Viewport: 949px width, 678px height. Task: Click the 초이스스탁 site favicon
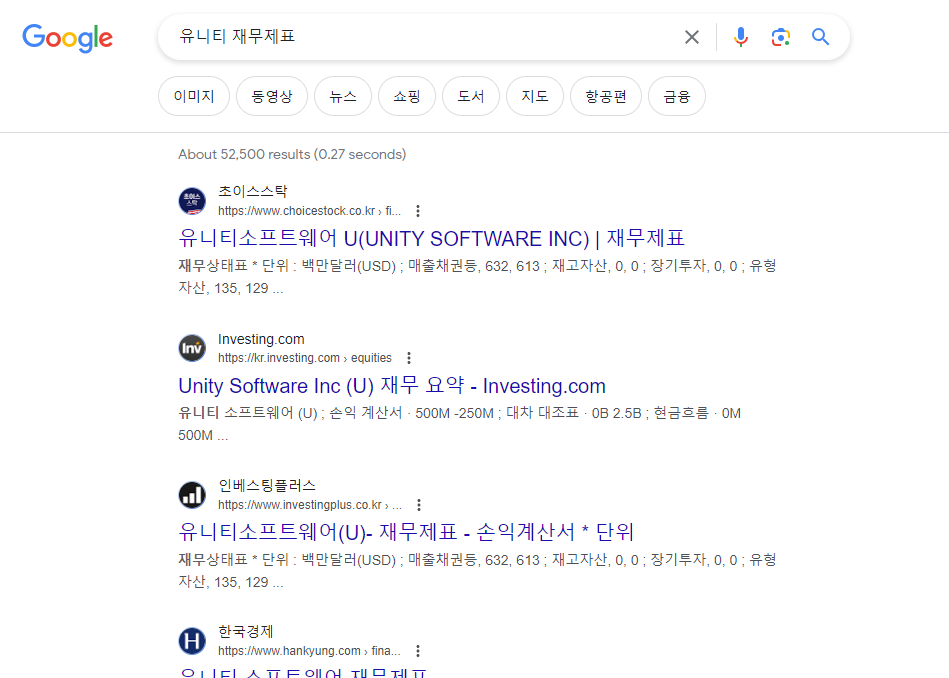(192, 201)
